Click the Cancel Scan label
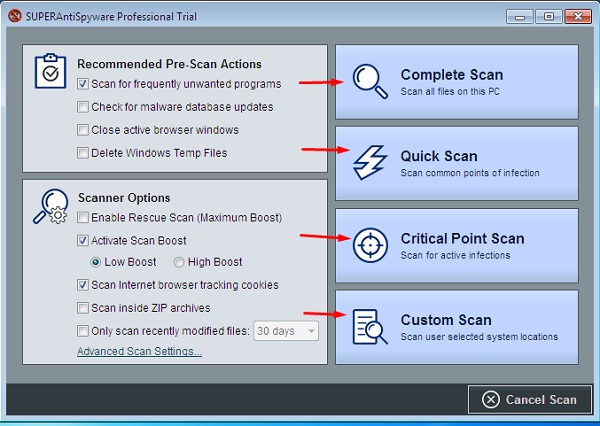Image resolution: width=600 pixels, height=426 pixels. 541,400
